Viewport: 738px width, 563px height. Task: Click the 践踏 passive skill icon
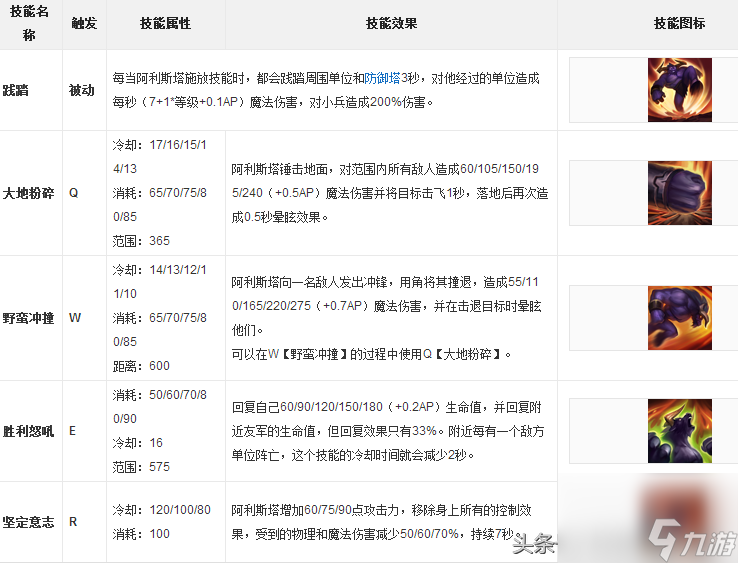[680, 90]
